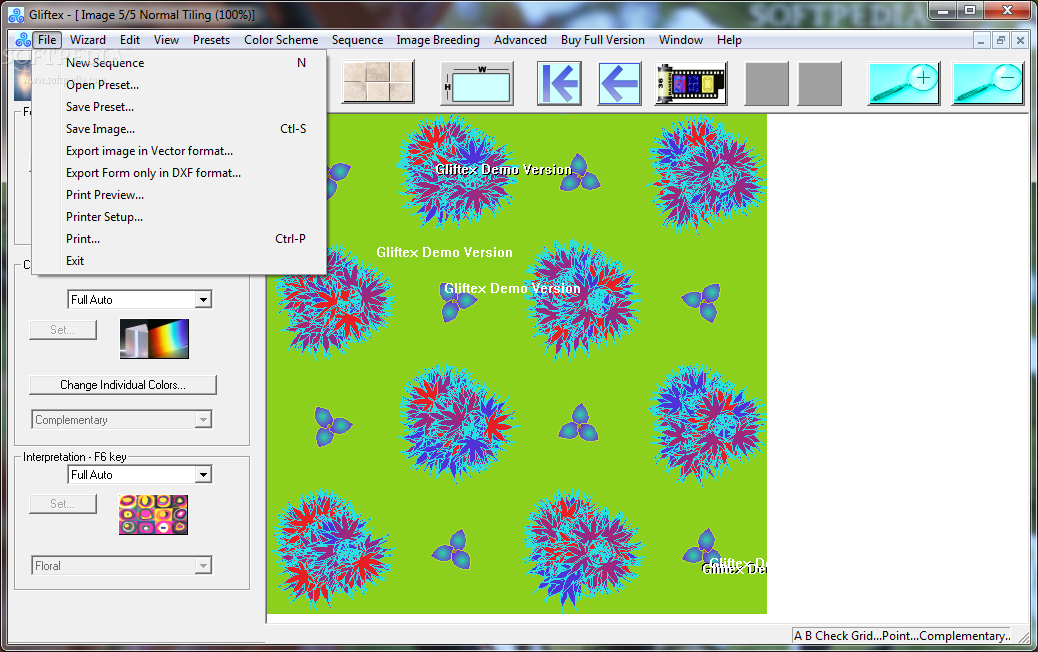Open the View menu
The image size is (1038, 652).
(166, 40)
